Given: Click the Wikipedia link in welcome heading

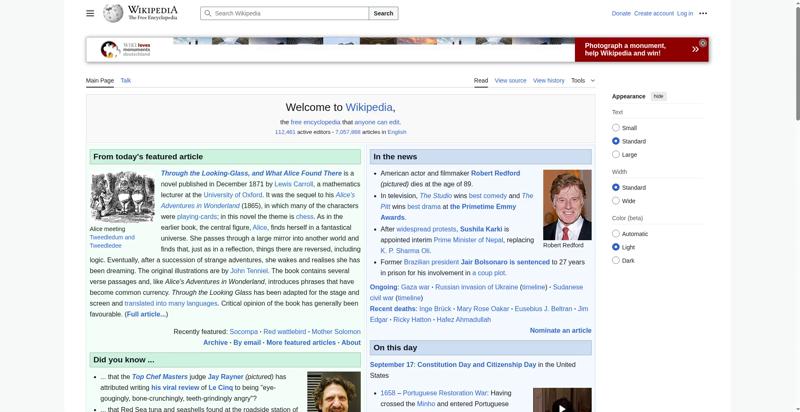Looking at the screenshot, I should coord(369,107).
